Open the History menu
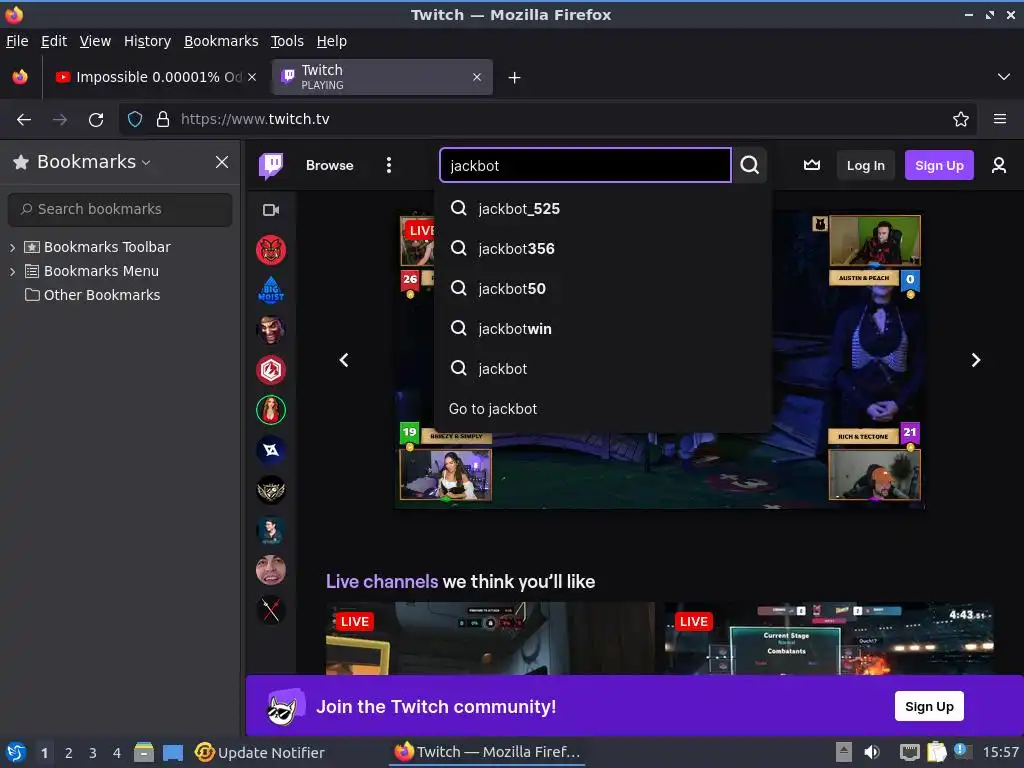The height and width of the screenshot is (768, 1024). click(147, 41)
